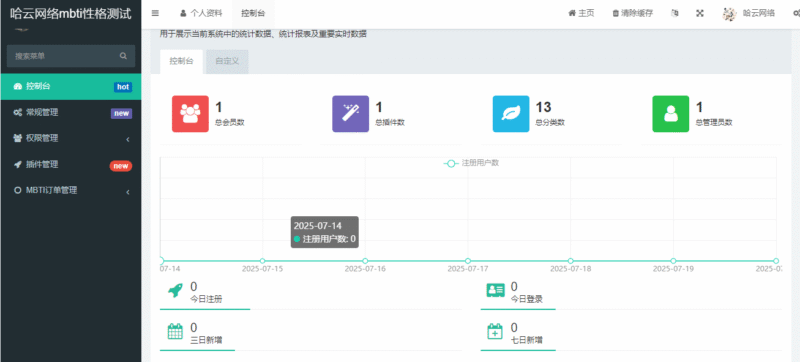
Task: Click the 总管理员数 label
Action: pos(714,122)
